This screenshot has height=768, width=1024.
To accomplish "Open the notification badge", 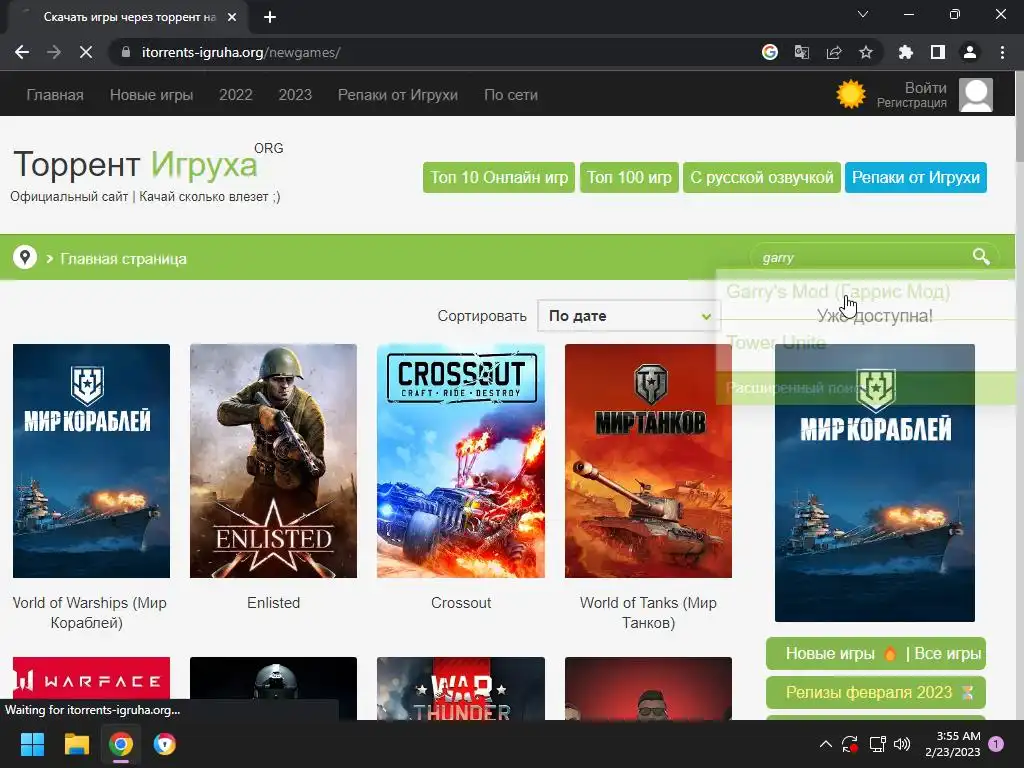I will (996, 744).
